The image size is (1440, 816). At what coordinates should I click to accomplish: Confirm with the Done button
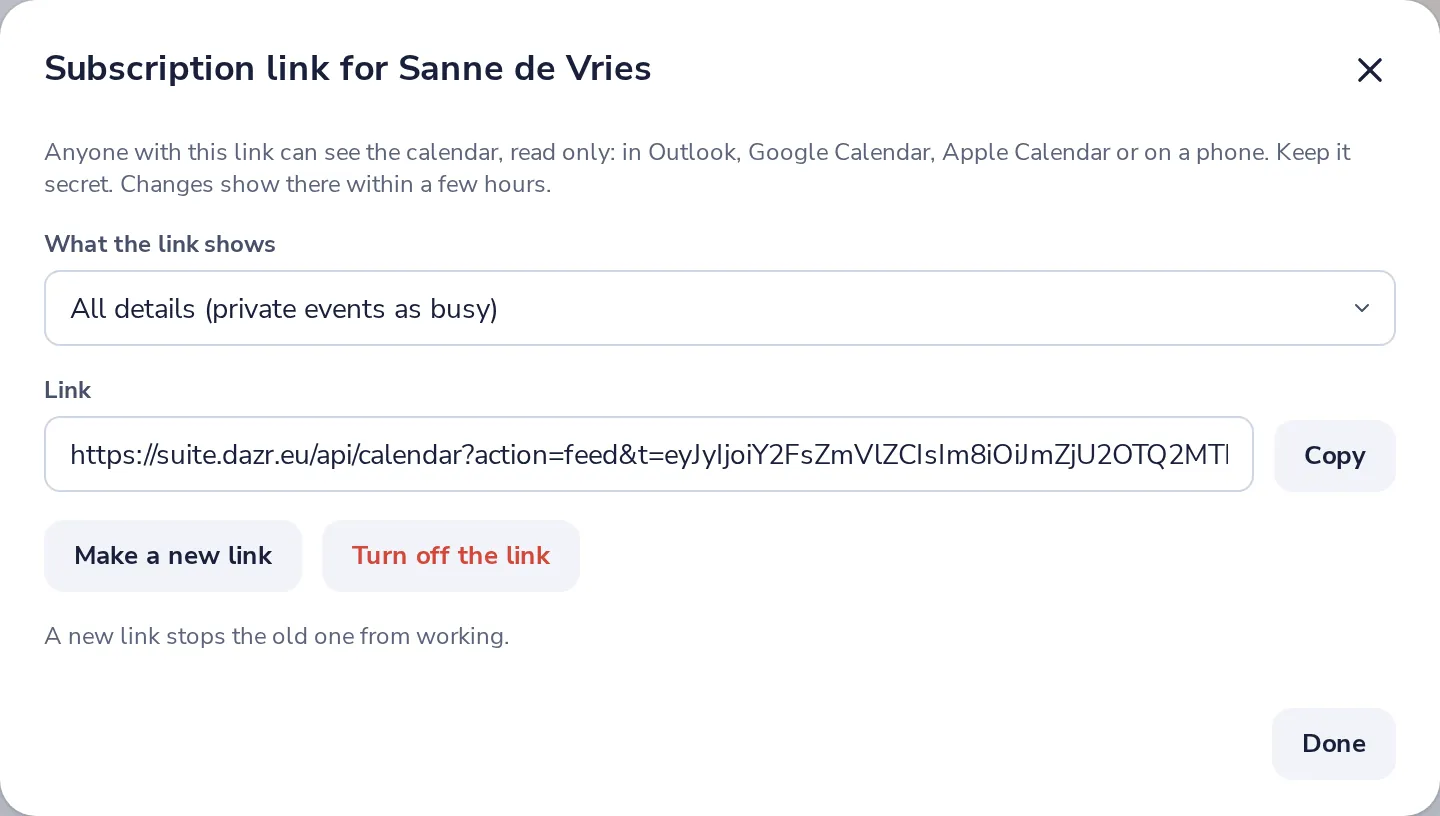point(1333,744)
